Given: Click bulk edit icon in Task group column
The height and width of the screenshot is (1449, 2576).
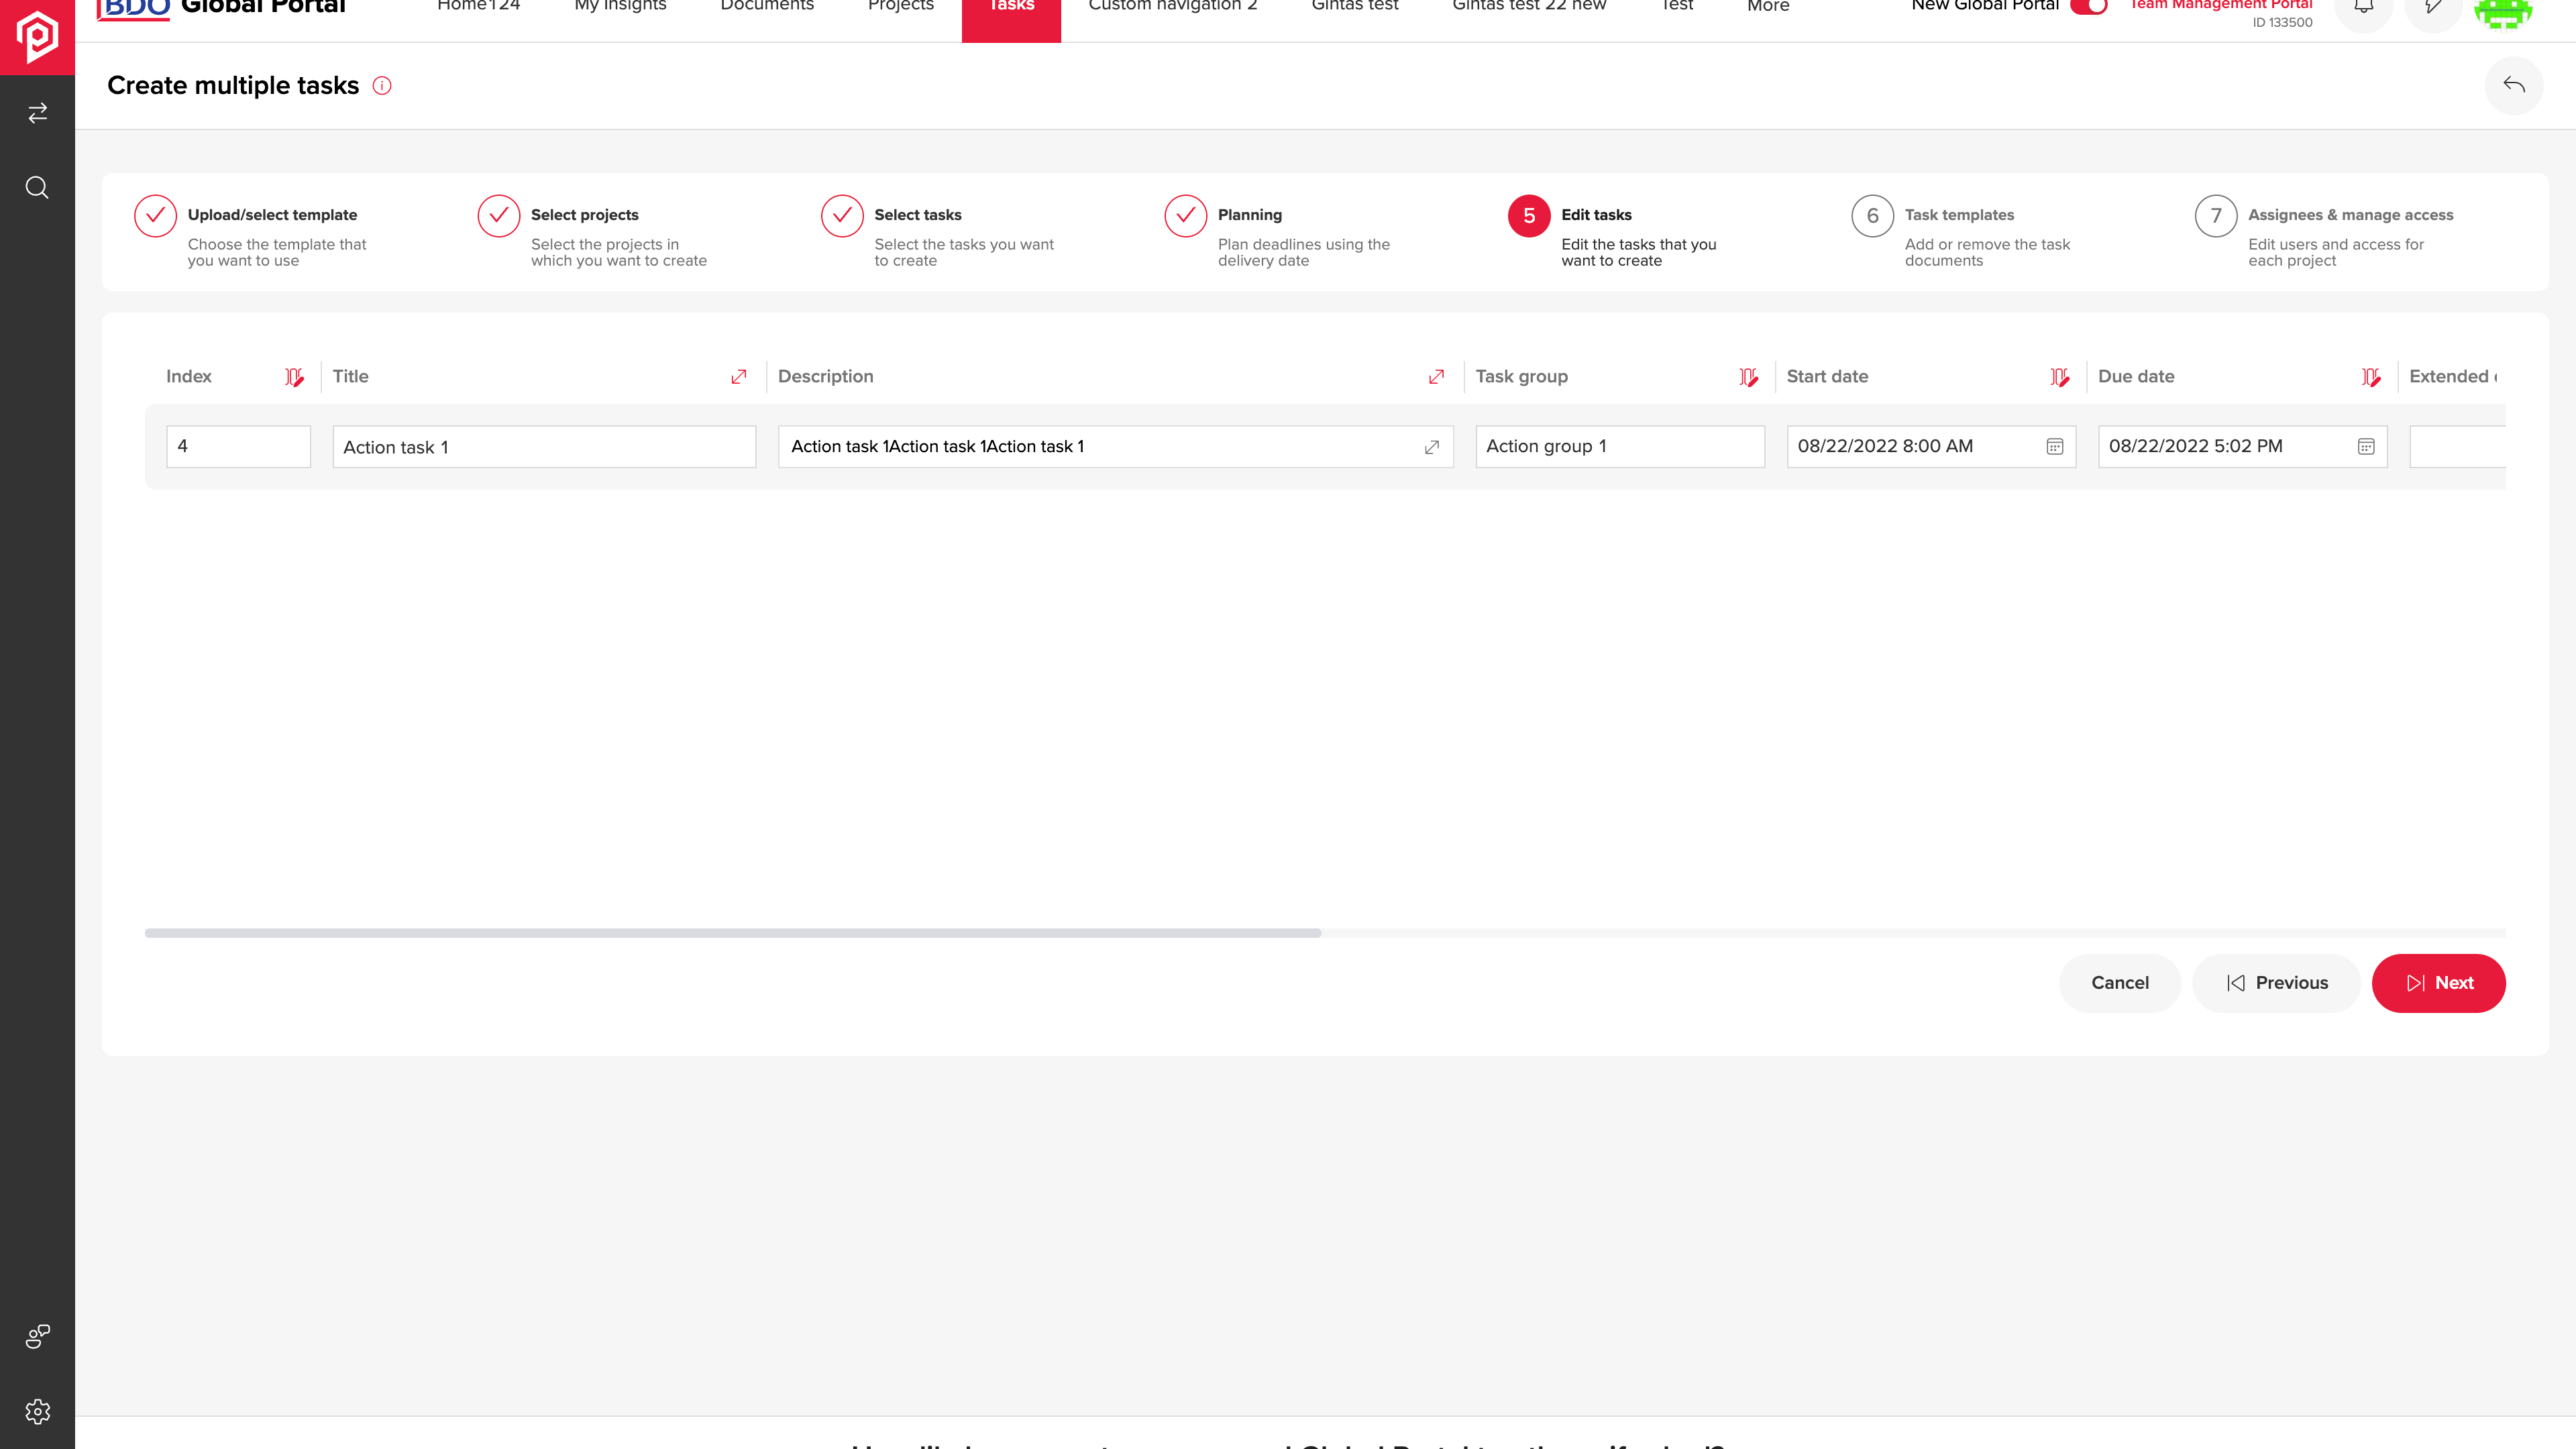Looking at the screenshot, I should 1748,377.
